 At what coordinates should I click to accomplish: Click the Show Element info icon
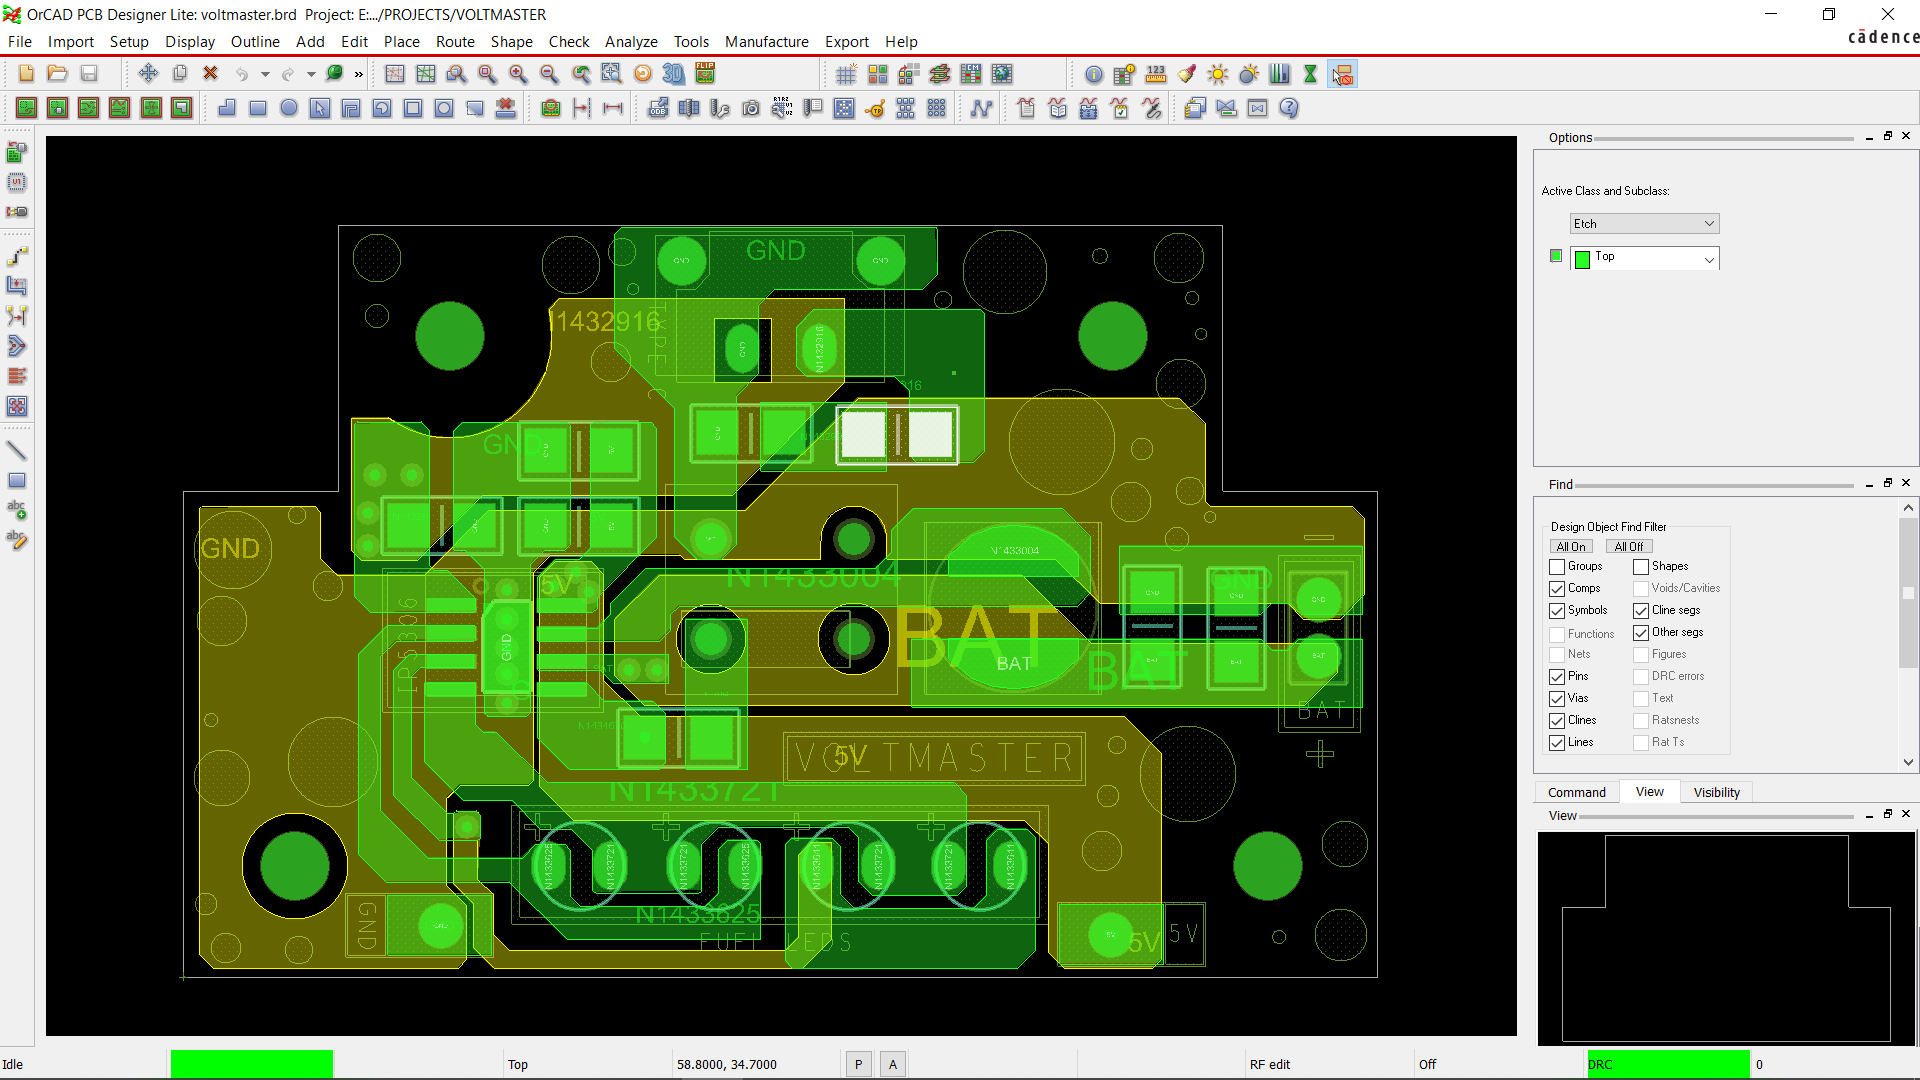1094,74
